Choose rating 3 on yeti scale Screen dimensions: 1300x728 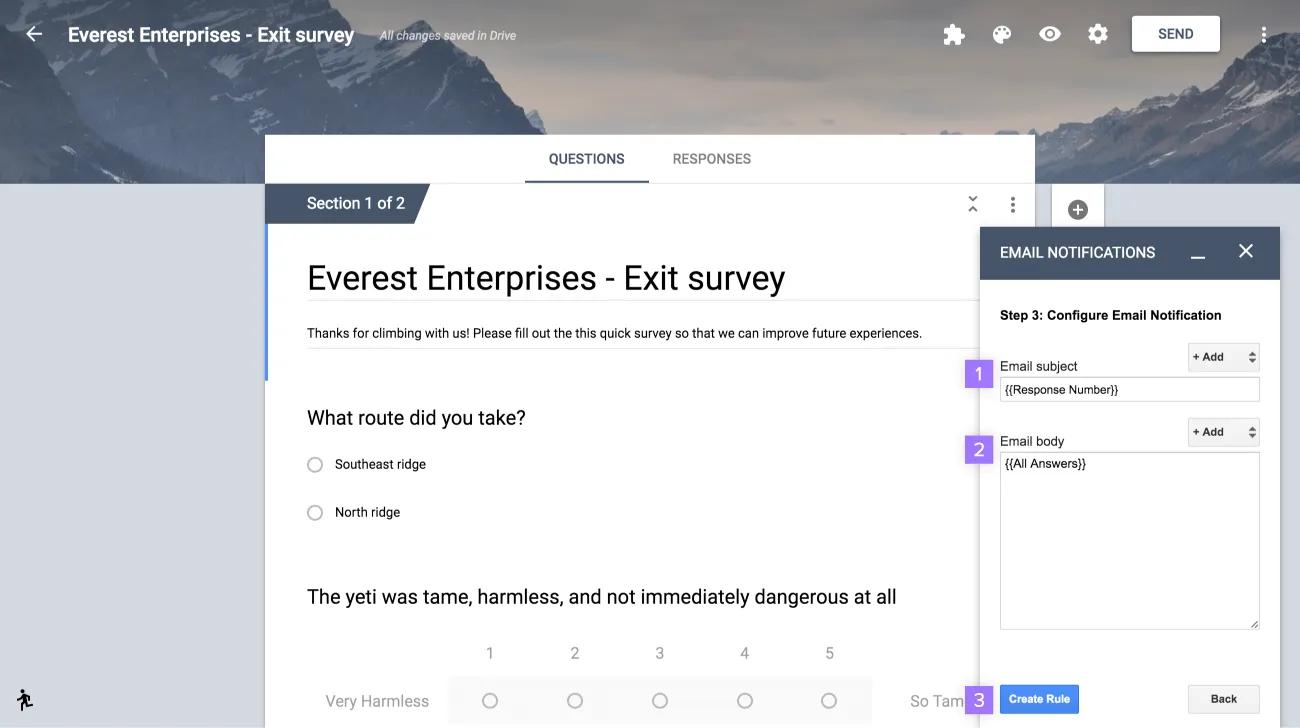point(660,701)
